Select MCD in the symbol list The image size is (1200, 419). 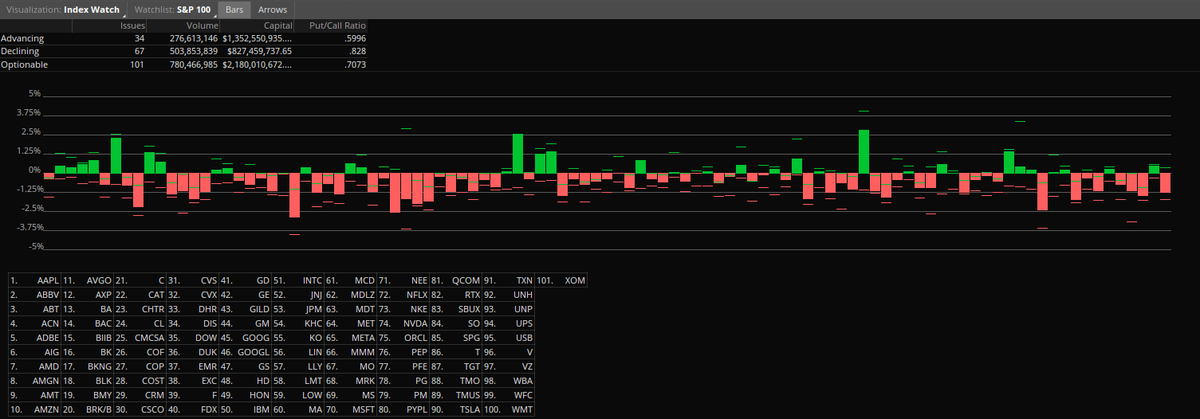tap(364, 281)
